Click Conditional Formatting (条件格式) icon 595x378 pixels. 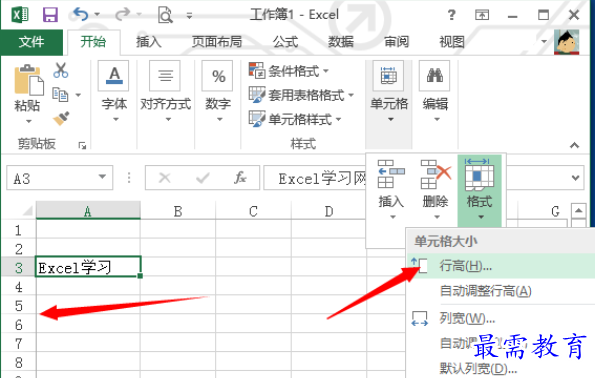coord(257,71)
